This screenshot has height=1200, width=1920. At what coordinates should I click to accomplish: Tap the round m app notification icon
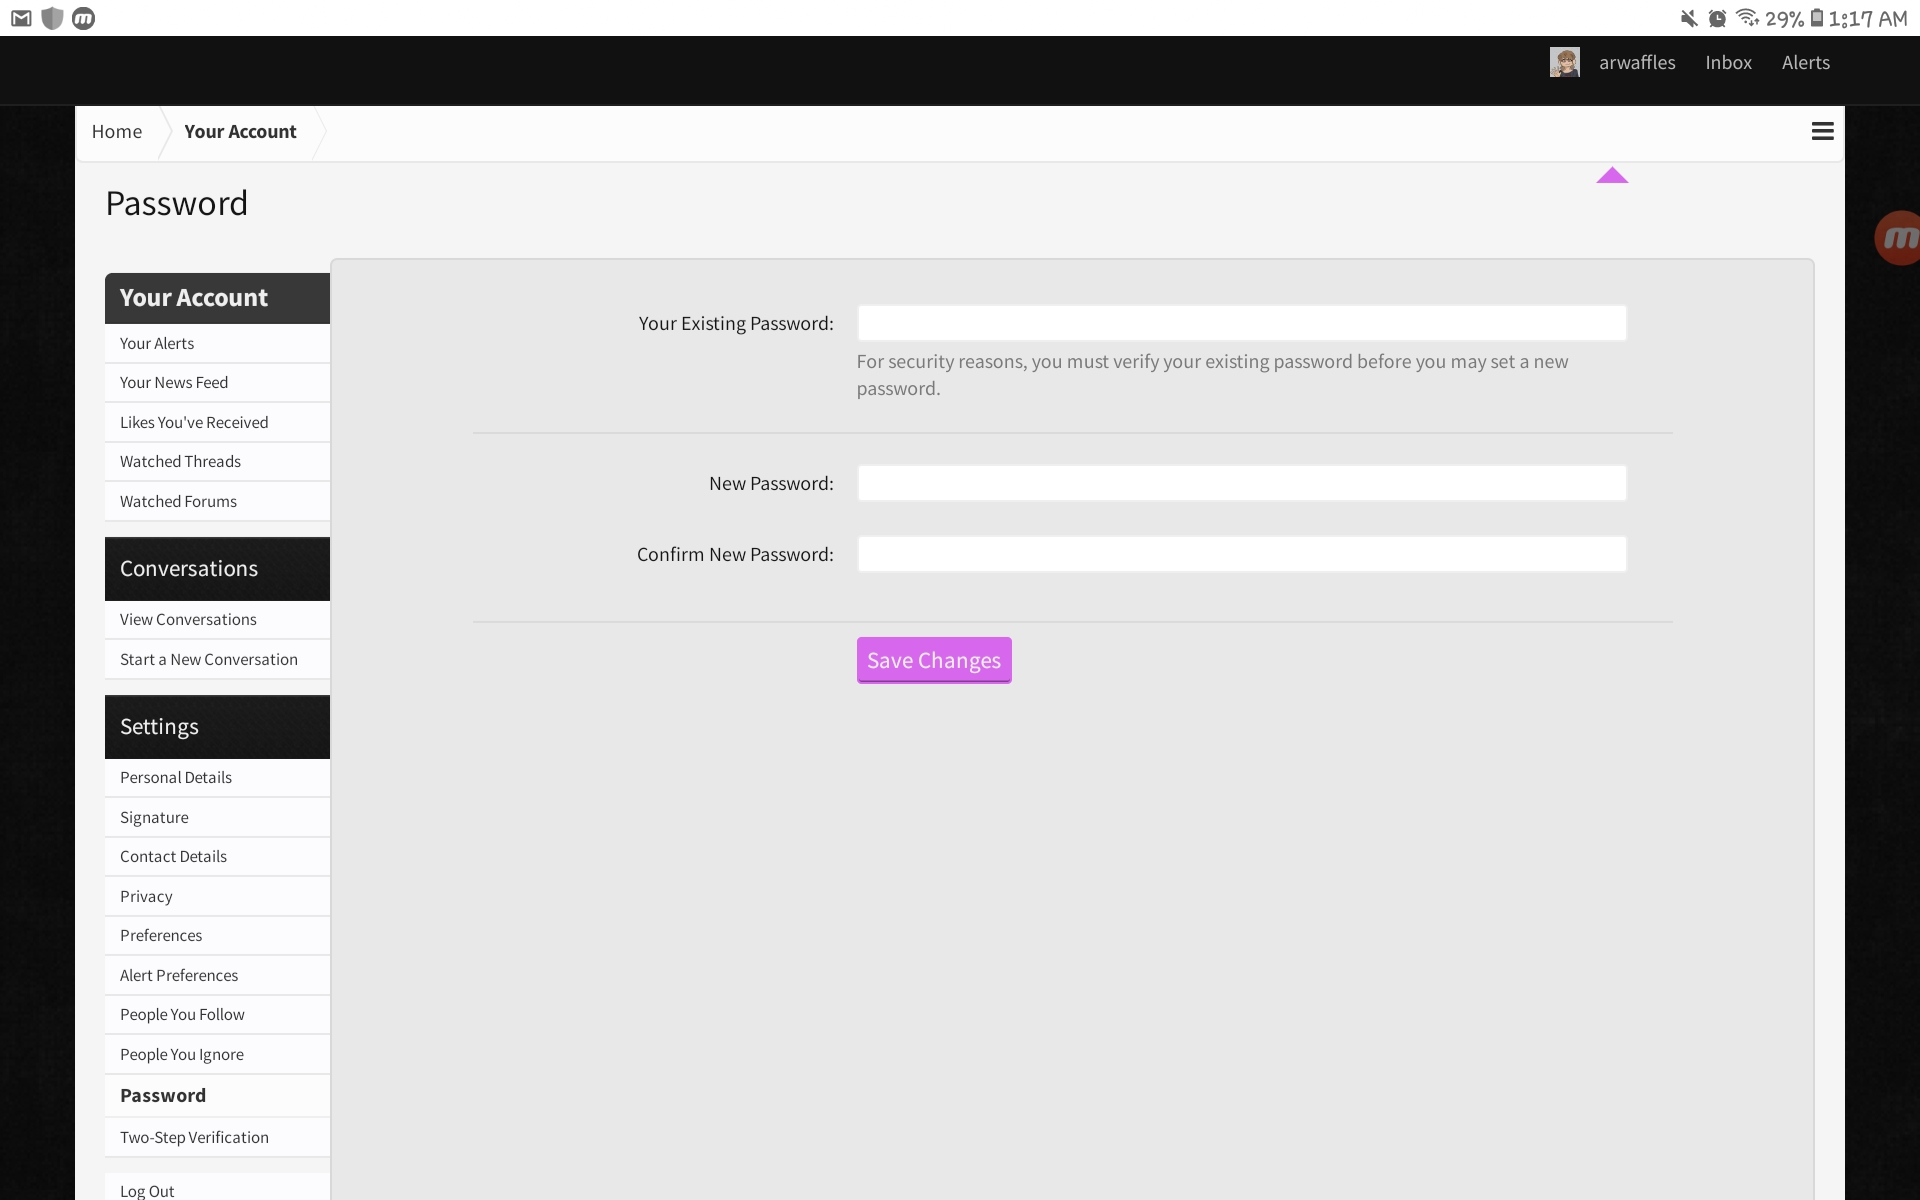point(84,18)
